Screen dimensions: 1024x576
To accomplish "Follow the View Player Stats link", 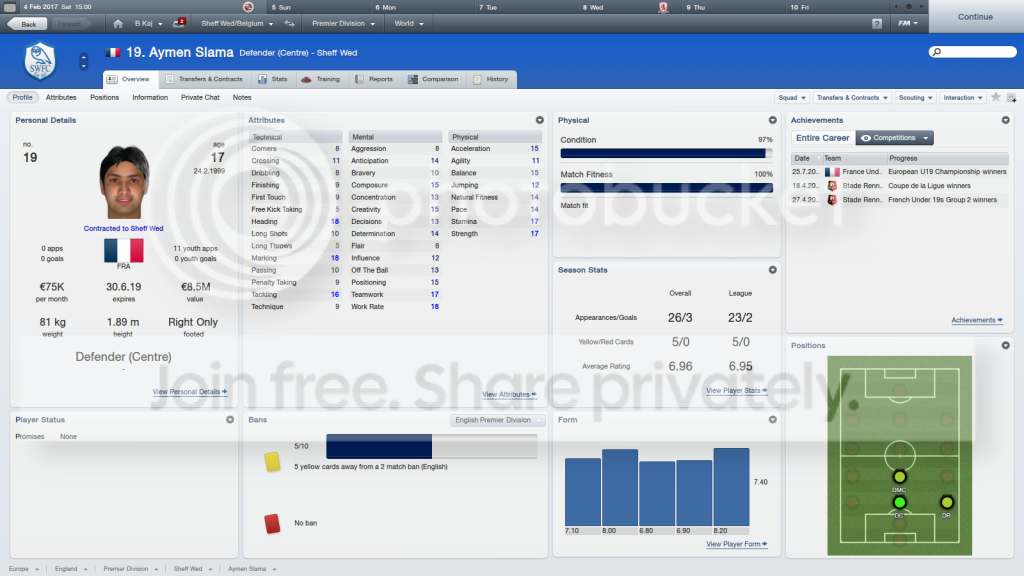I will (x=736, y=391).
